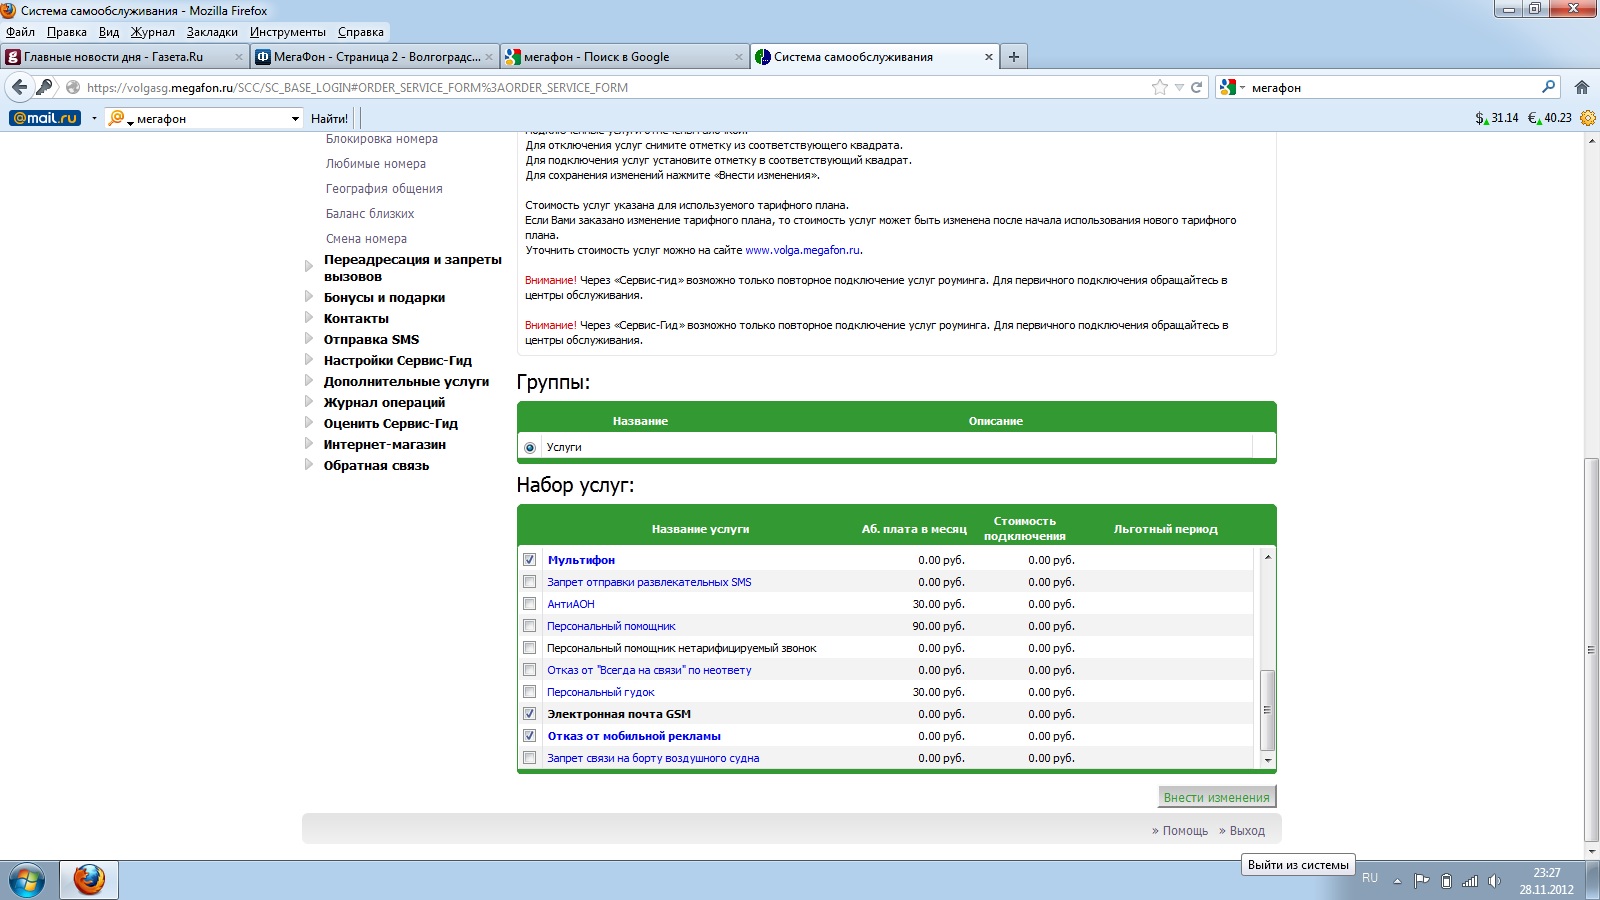The image size is (1600, 900).
Task: Toggle the Персональный гудок checkbox
Action: coord(530,692)
